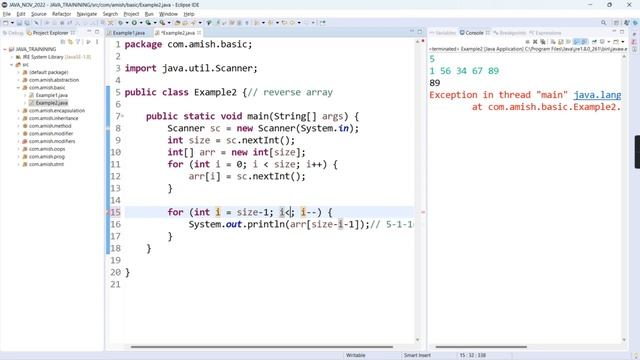Click Remove Launch X icon in Console

535,42
